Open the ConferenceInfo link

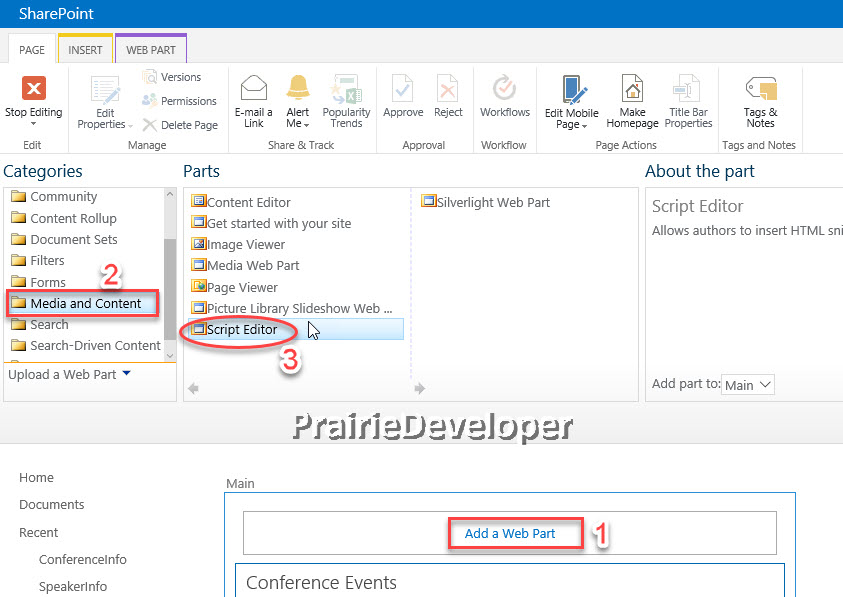82,559
